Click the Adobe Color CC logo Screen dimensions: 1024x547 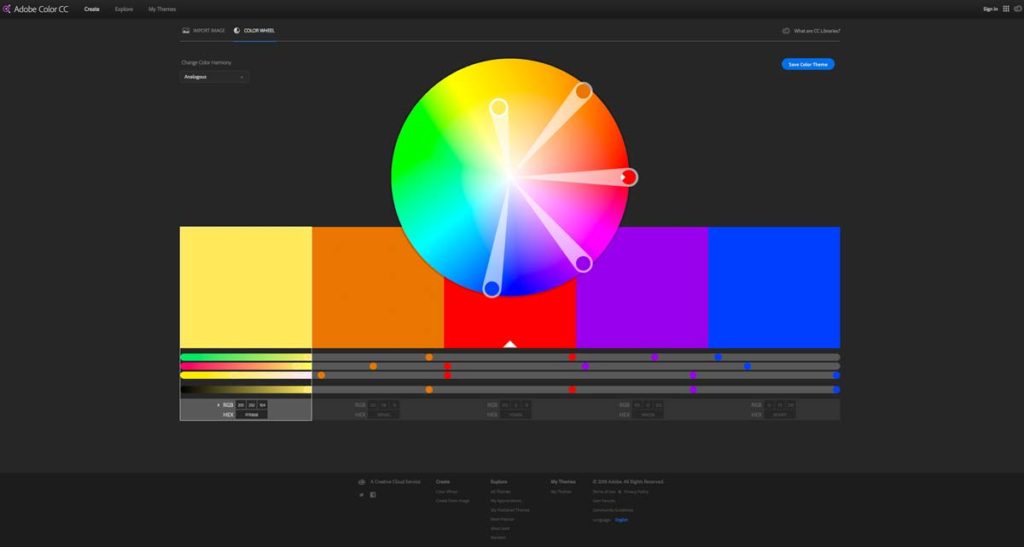coord(35,9)
